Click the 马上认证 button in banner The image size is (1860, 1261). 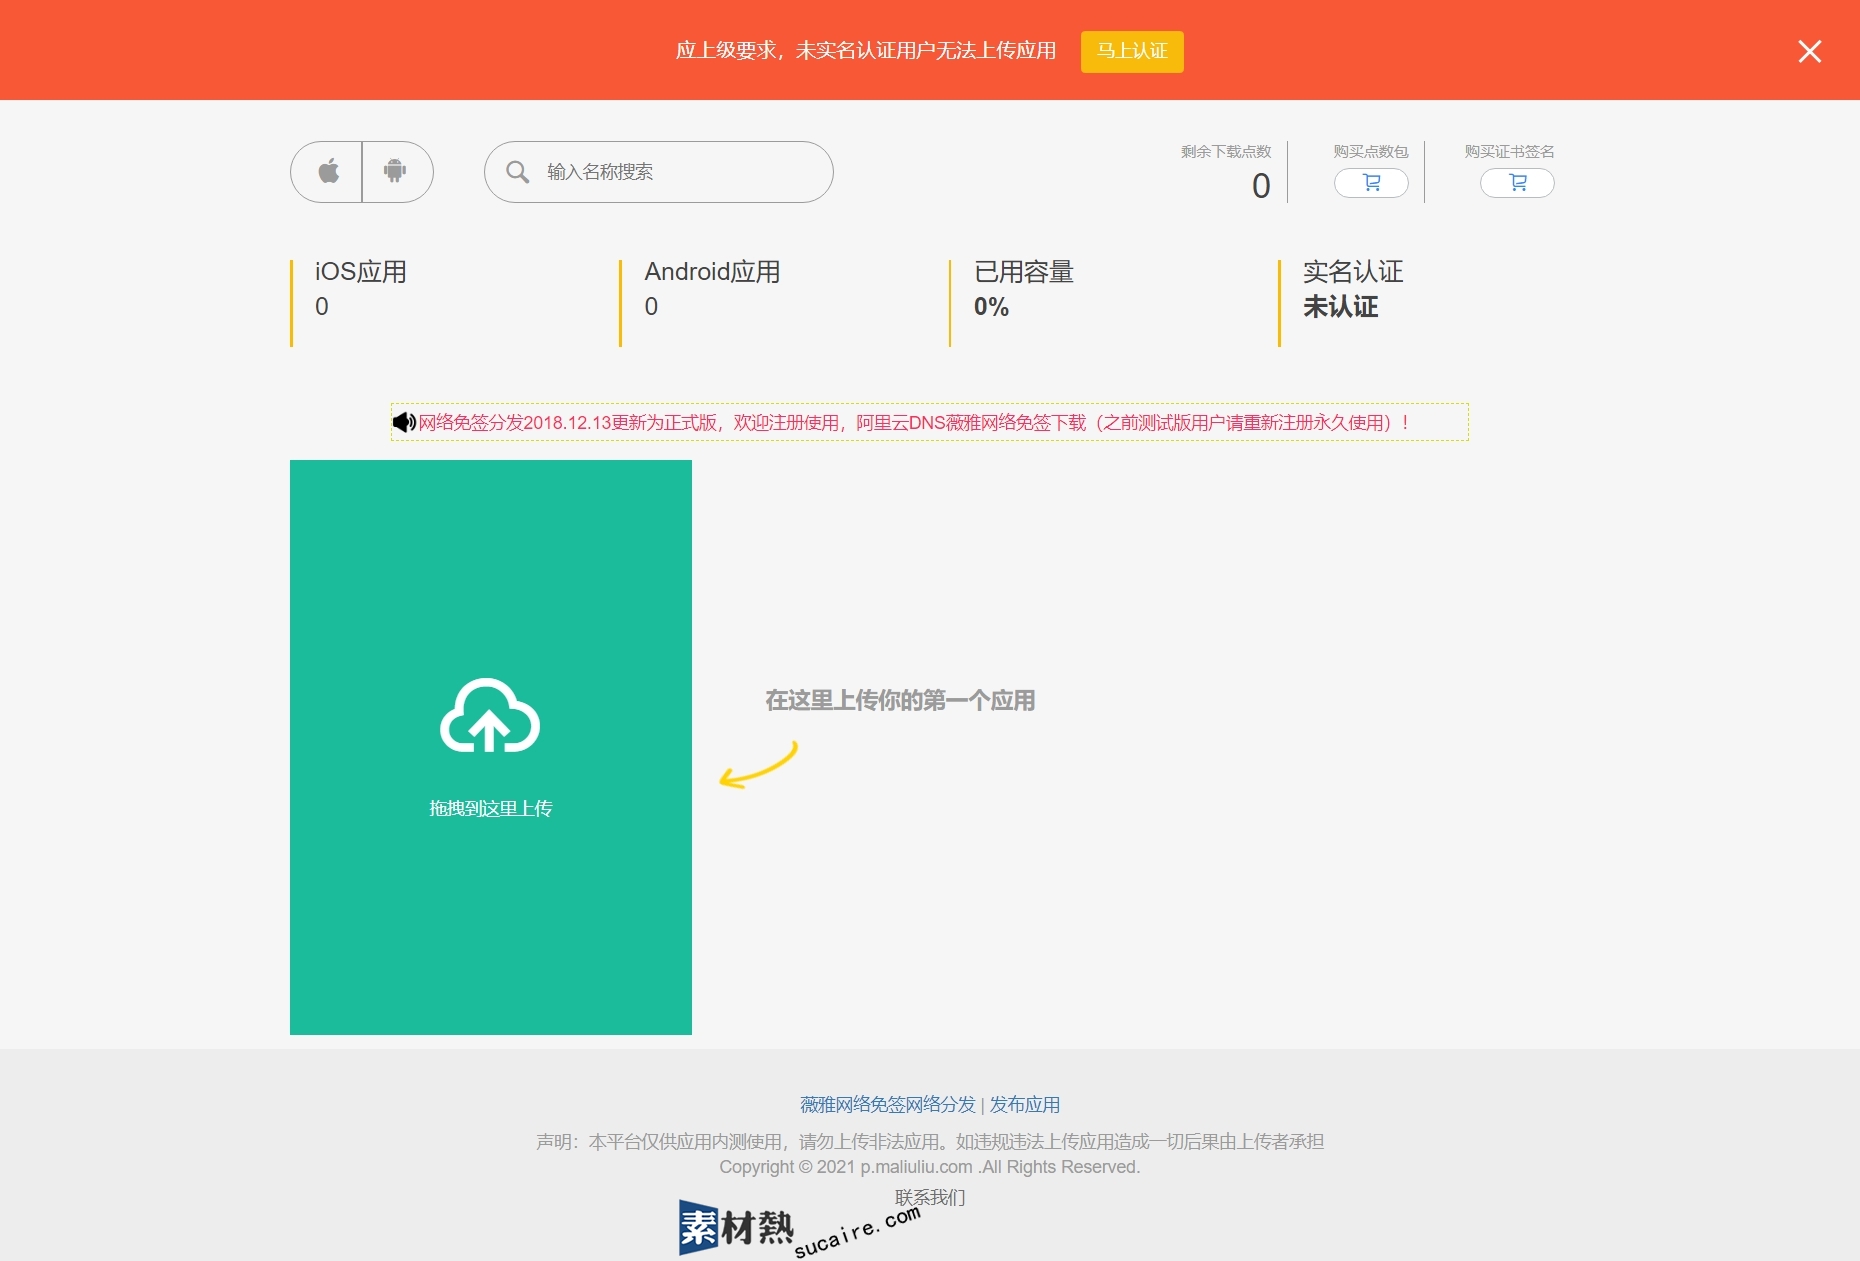tap(1132, 51)
